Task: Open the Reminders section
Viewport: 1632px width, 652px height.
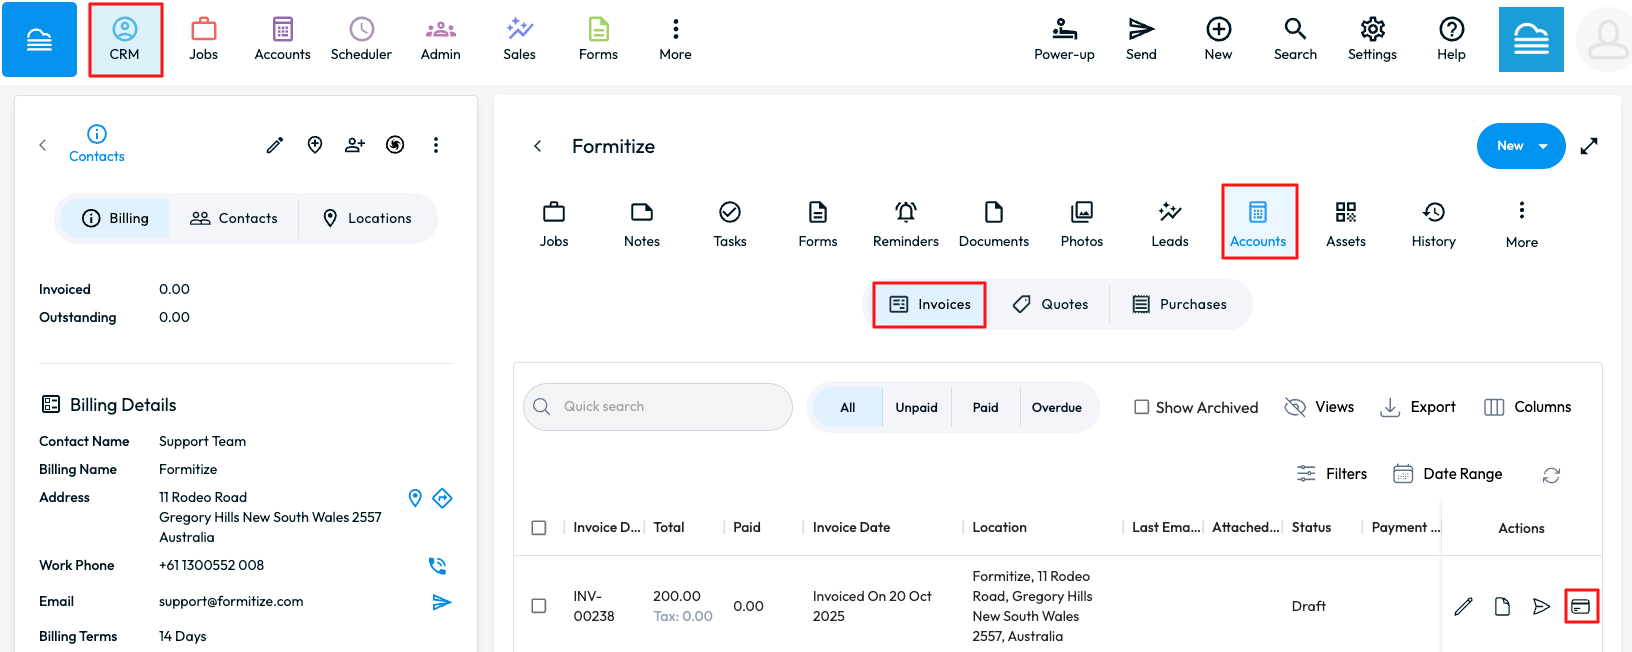Action: [906, 223]
